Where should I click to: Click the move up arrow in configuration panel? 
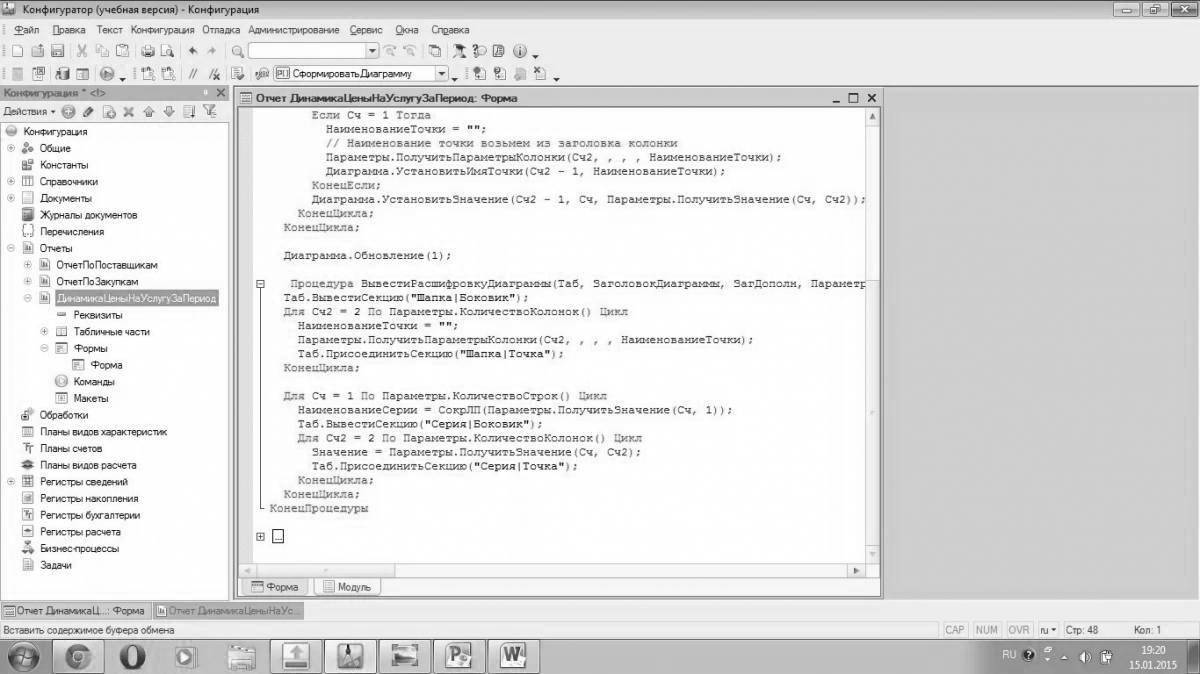[x=149, y=111]
